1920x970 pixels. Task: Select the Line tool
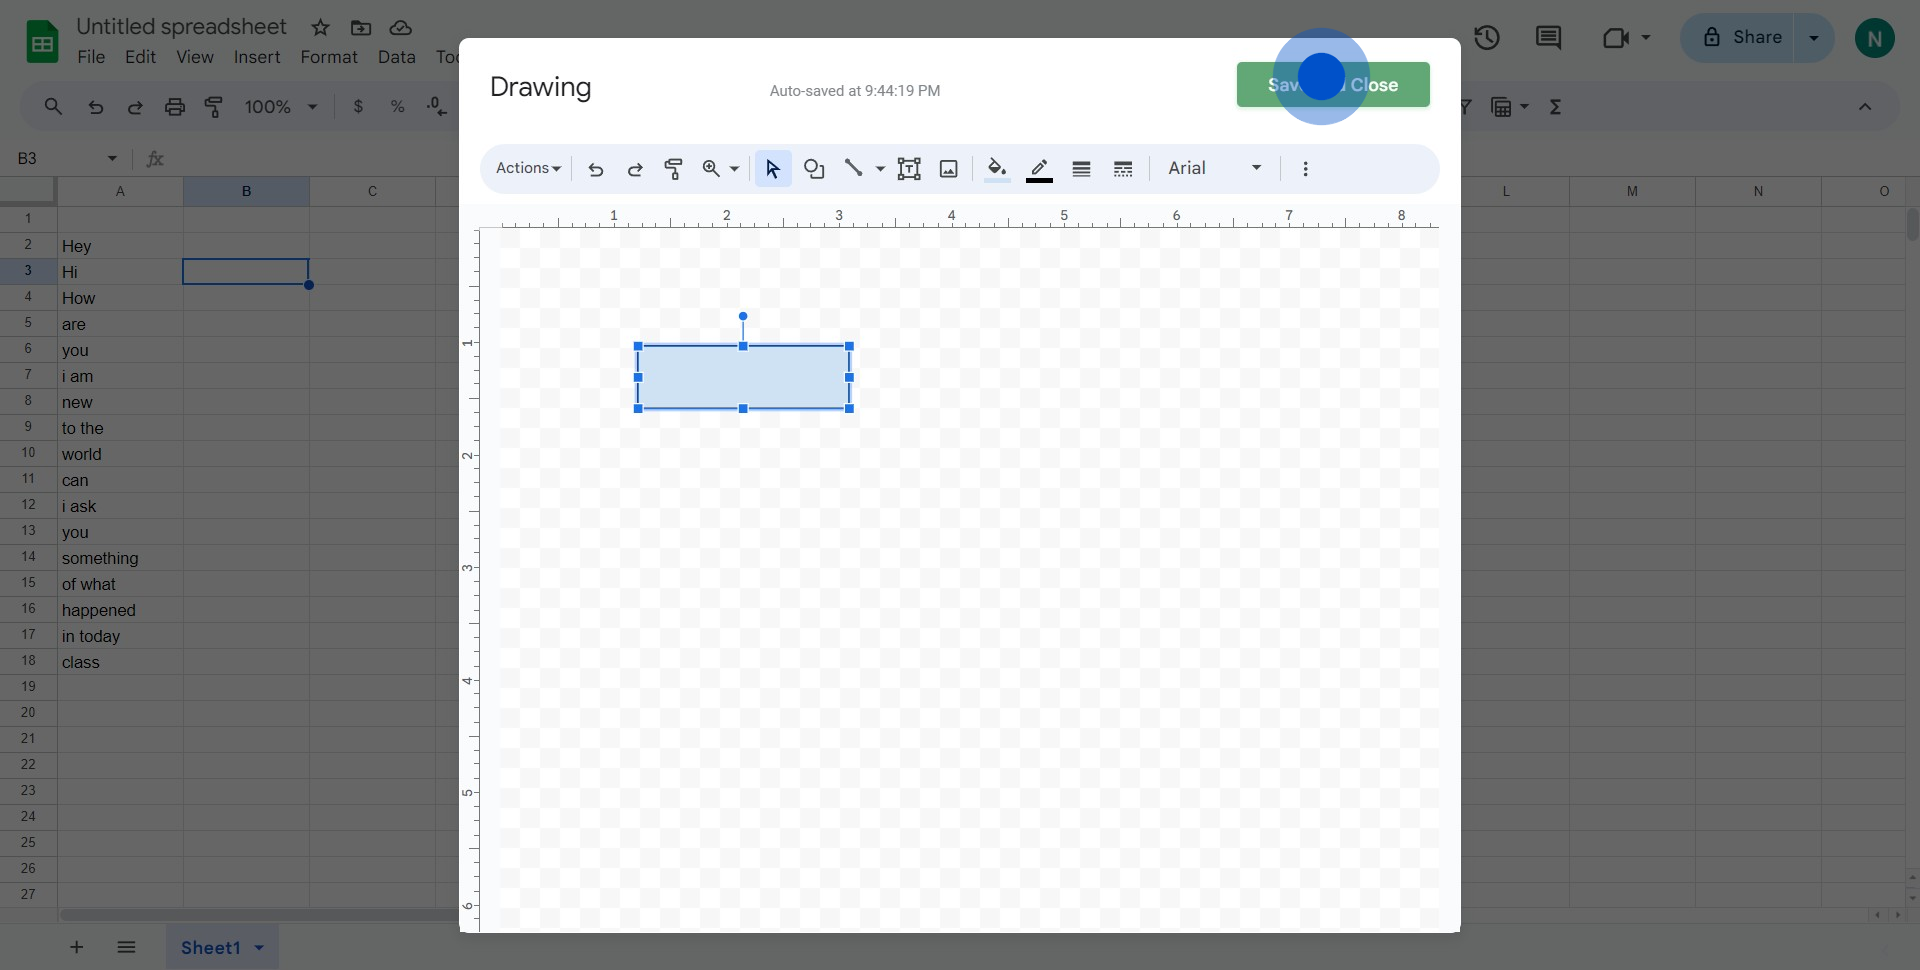(x=853, y=169)
